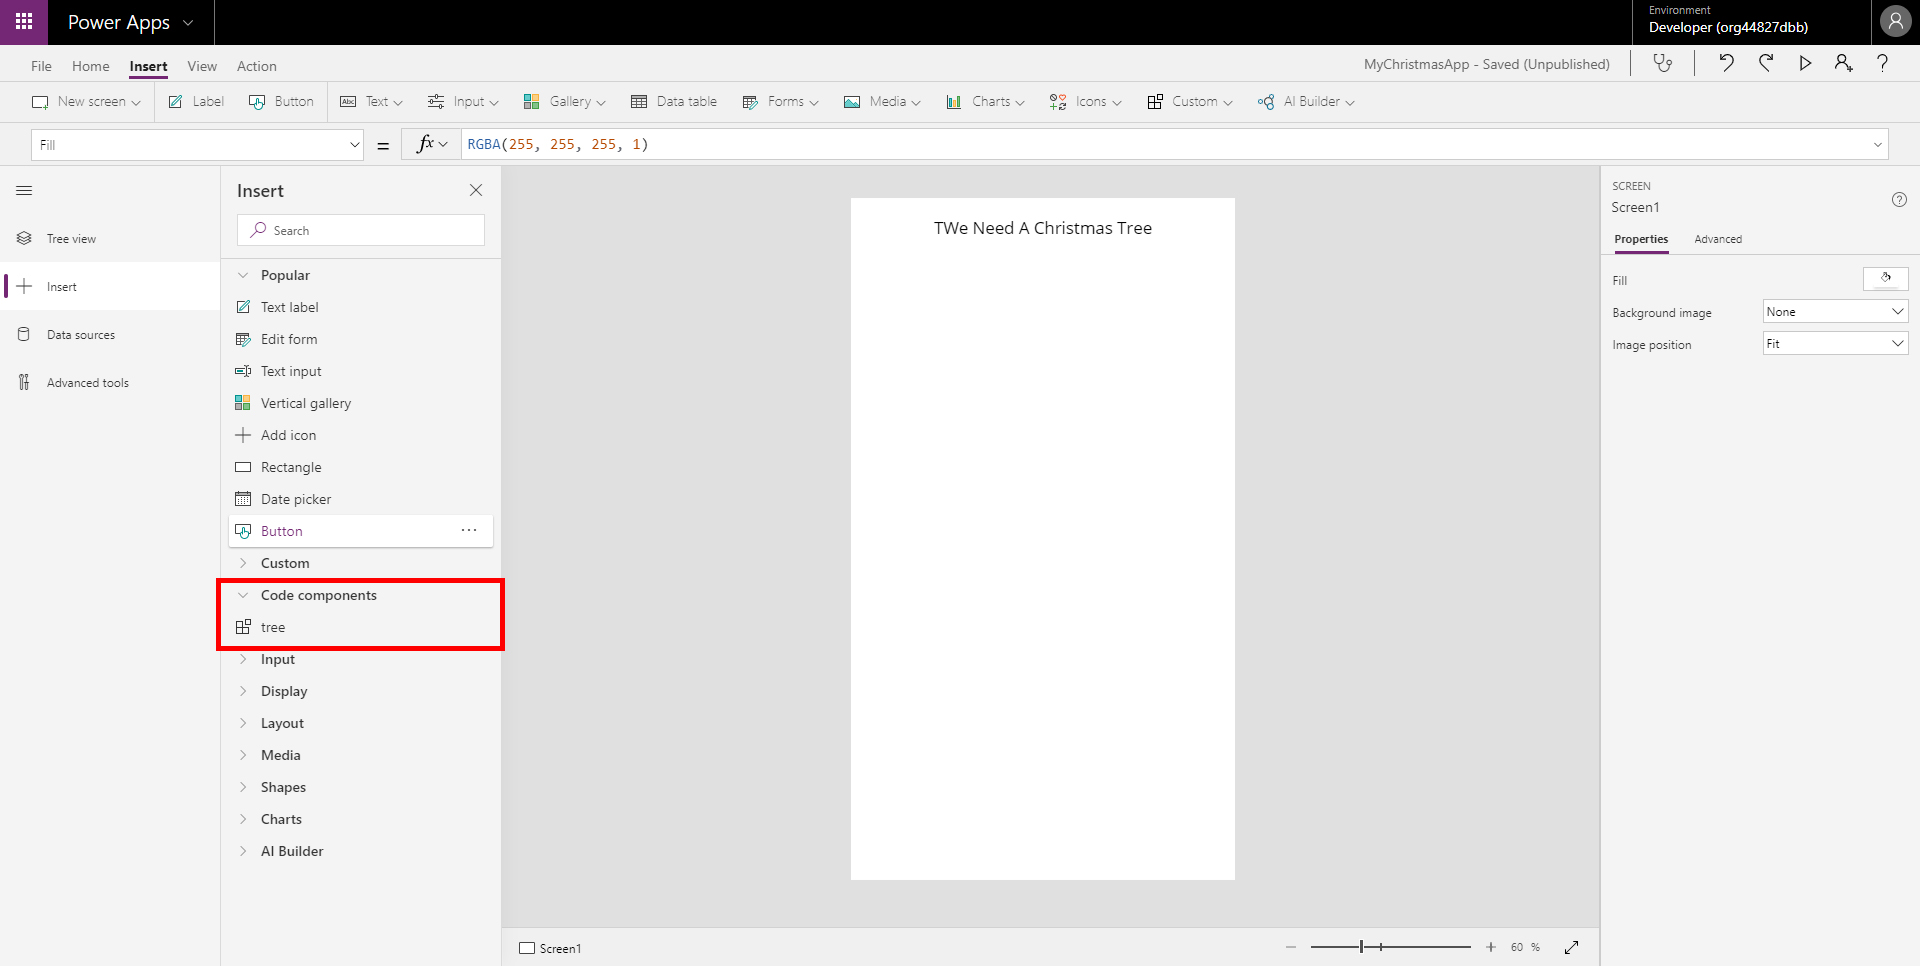Click the Undo icon
The height and width of the screenshot is (966, 1920).
[x=1726, y=62]
